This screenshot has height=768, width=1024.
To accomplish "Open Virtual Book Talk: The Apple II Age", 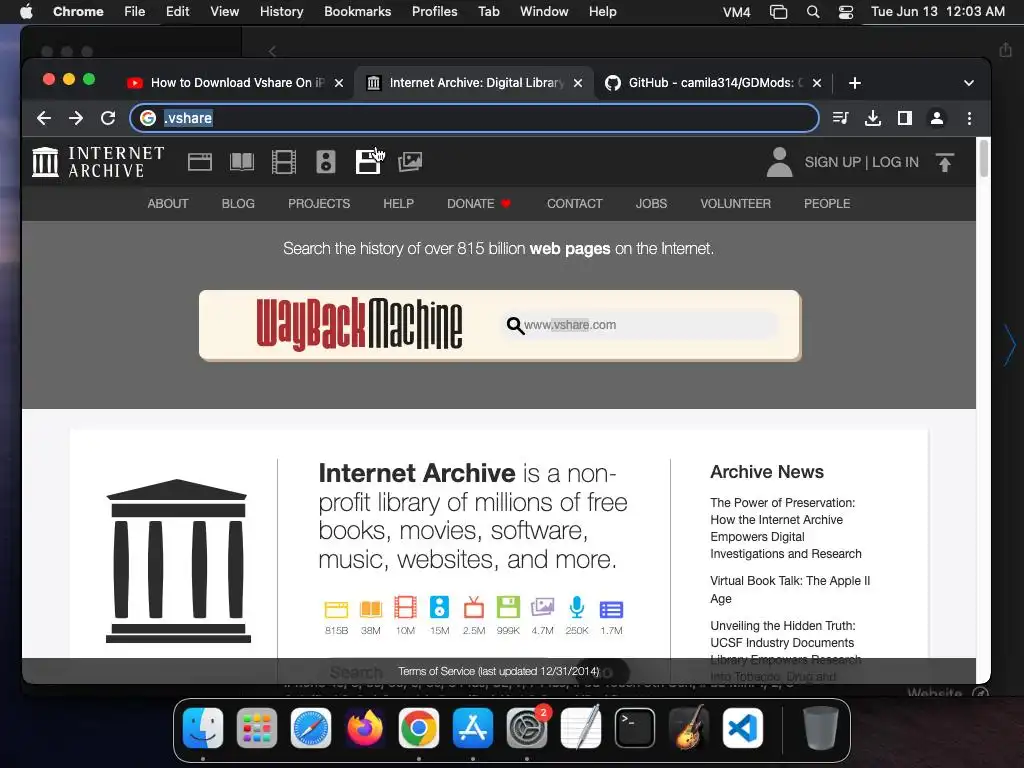I will [790, 590].
